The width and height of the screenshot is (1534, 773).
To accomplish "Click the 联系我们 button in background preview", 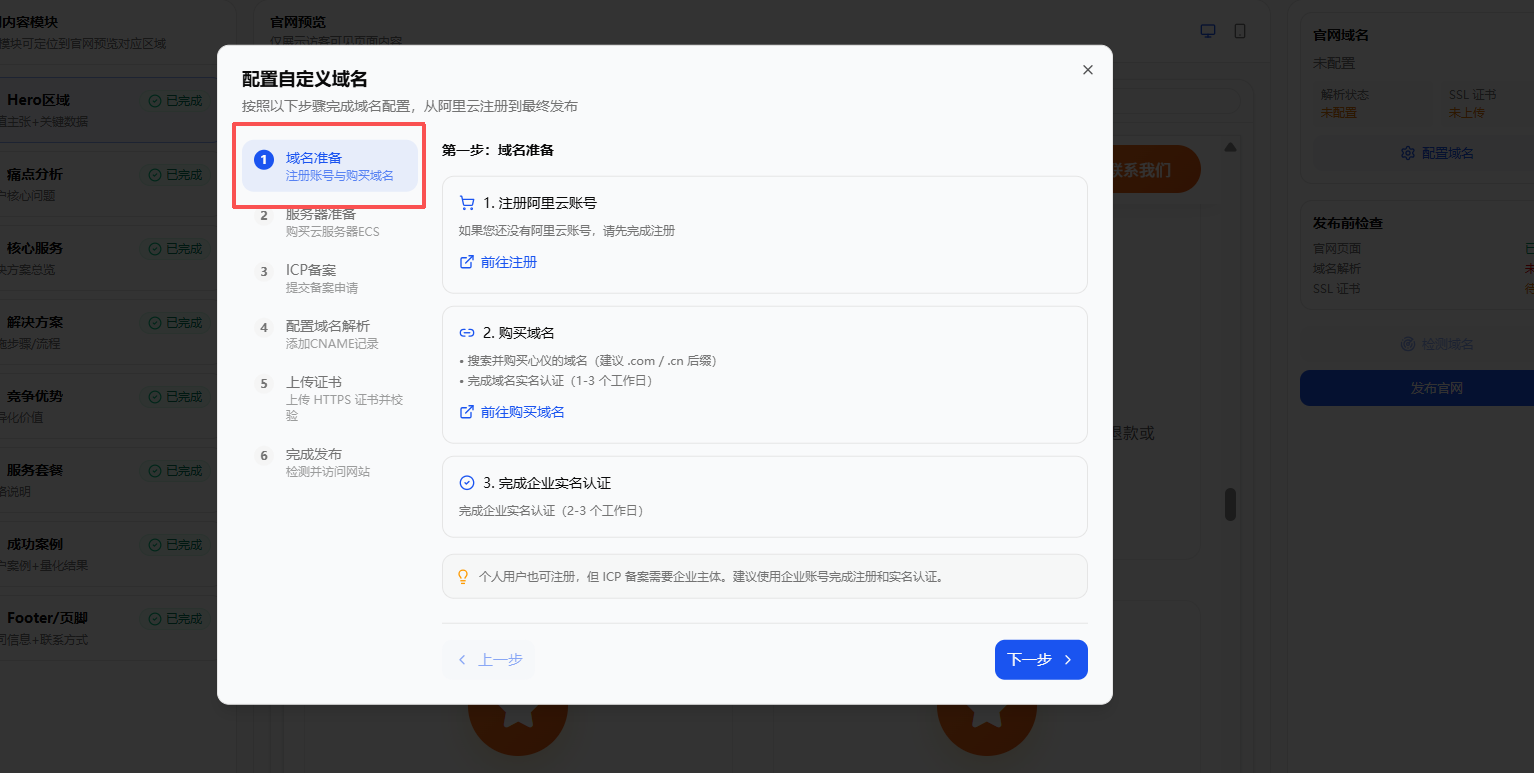I will [1155, 170].
